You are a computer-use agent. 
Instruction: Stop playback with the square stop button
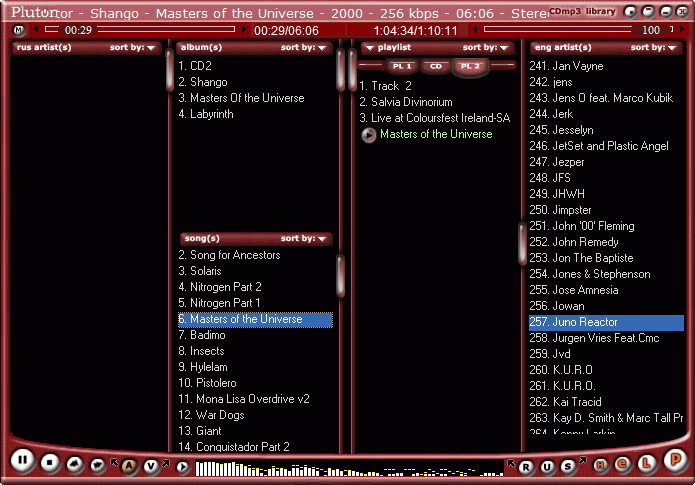(50, 463)
